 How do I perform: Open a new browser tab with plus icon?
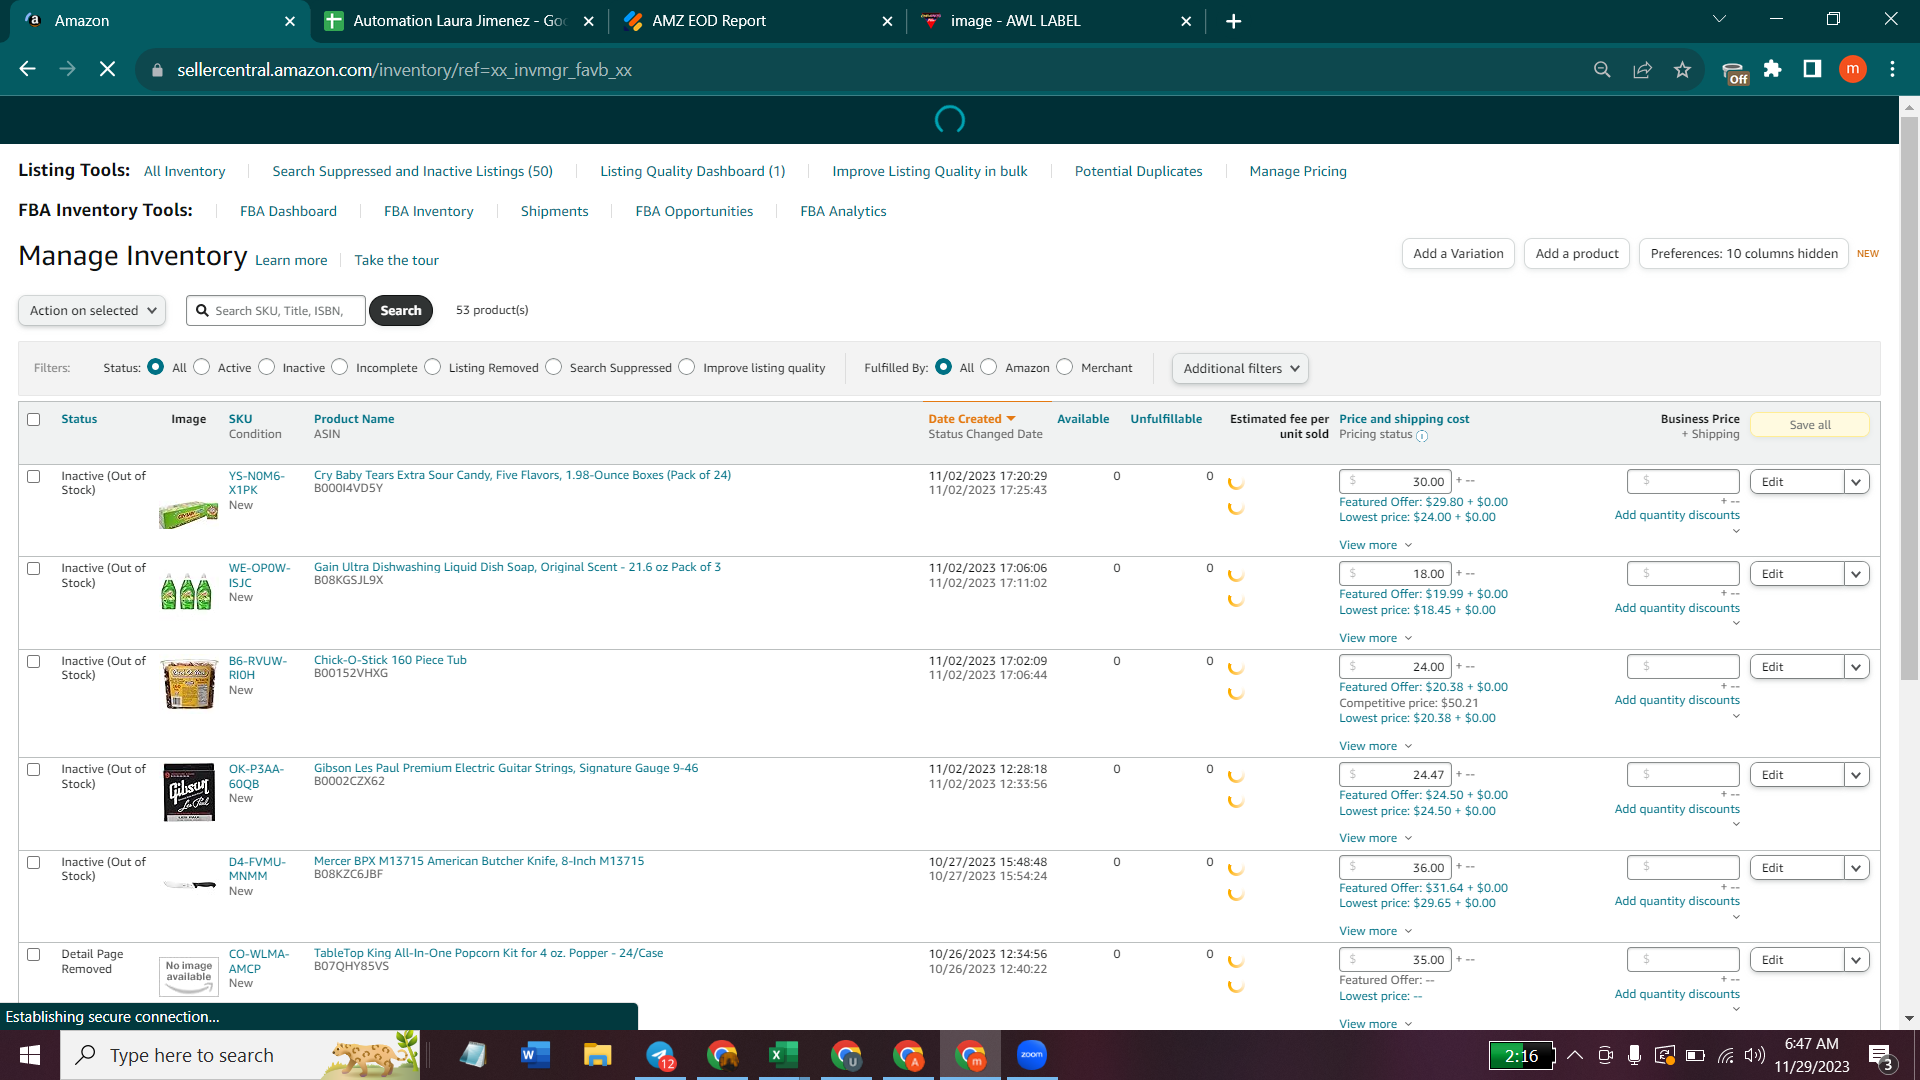[1234, 21]
